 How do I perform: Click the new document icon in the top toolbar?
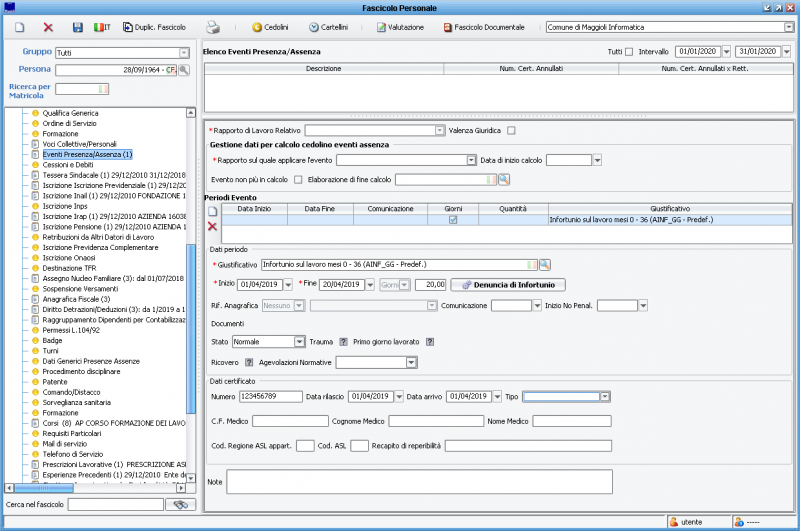coord(19,27)
